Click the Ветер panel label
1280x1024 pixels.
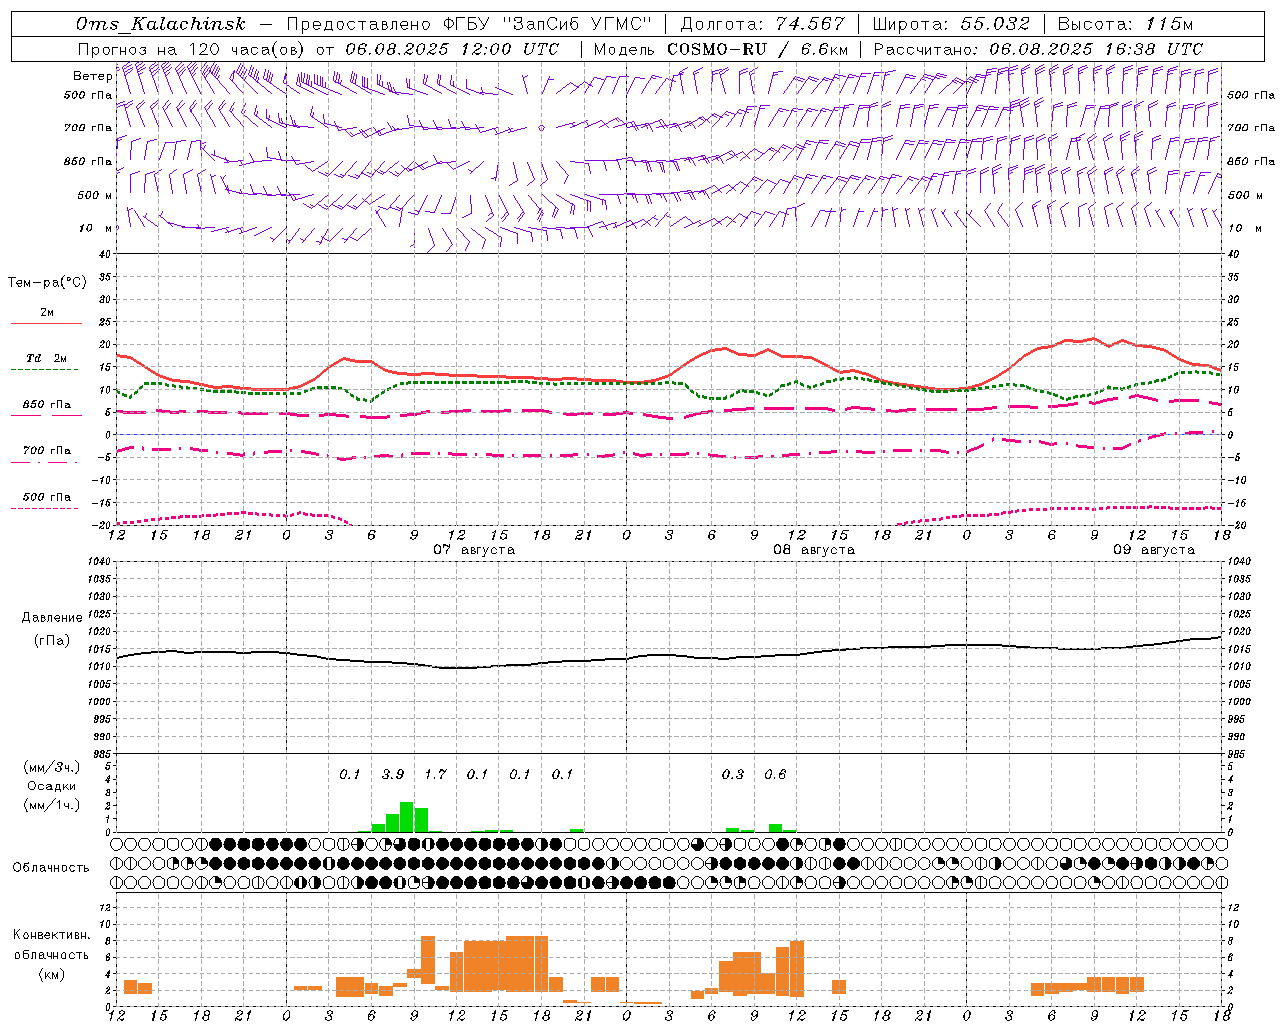pyautogui.click(x=92, y=76)
